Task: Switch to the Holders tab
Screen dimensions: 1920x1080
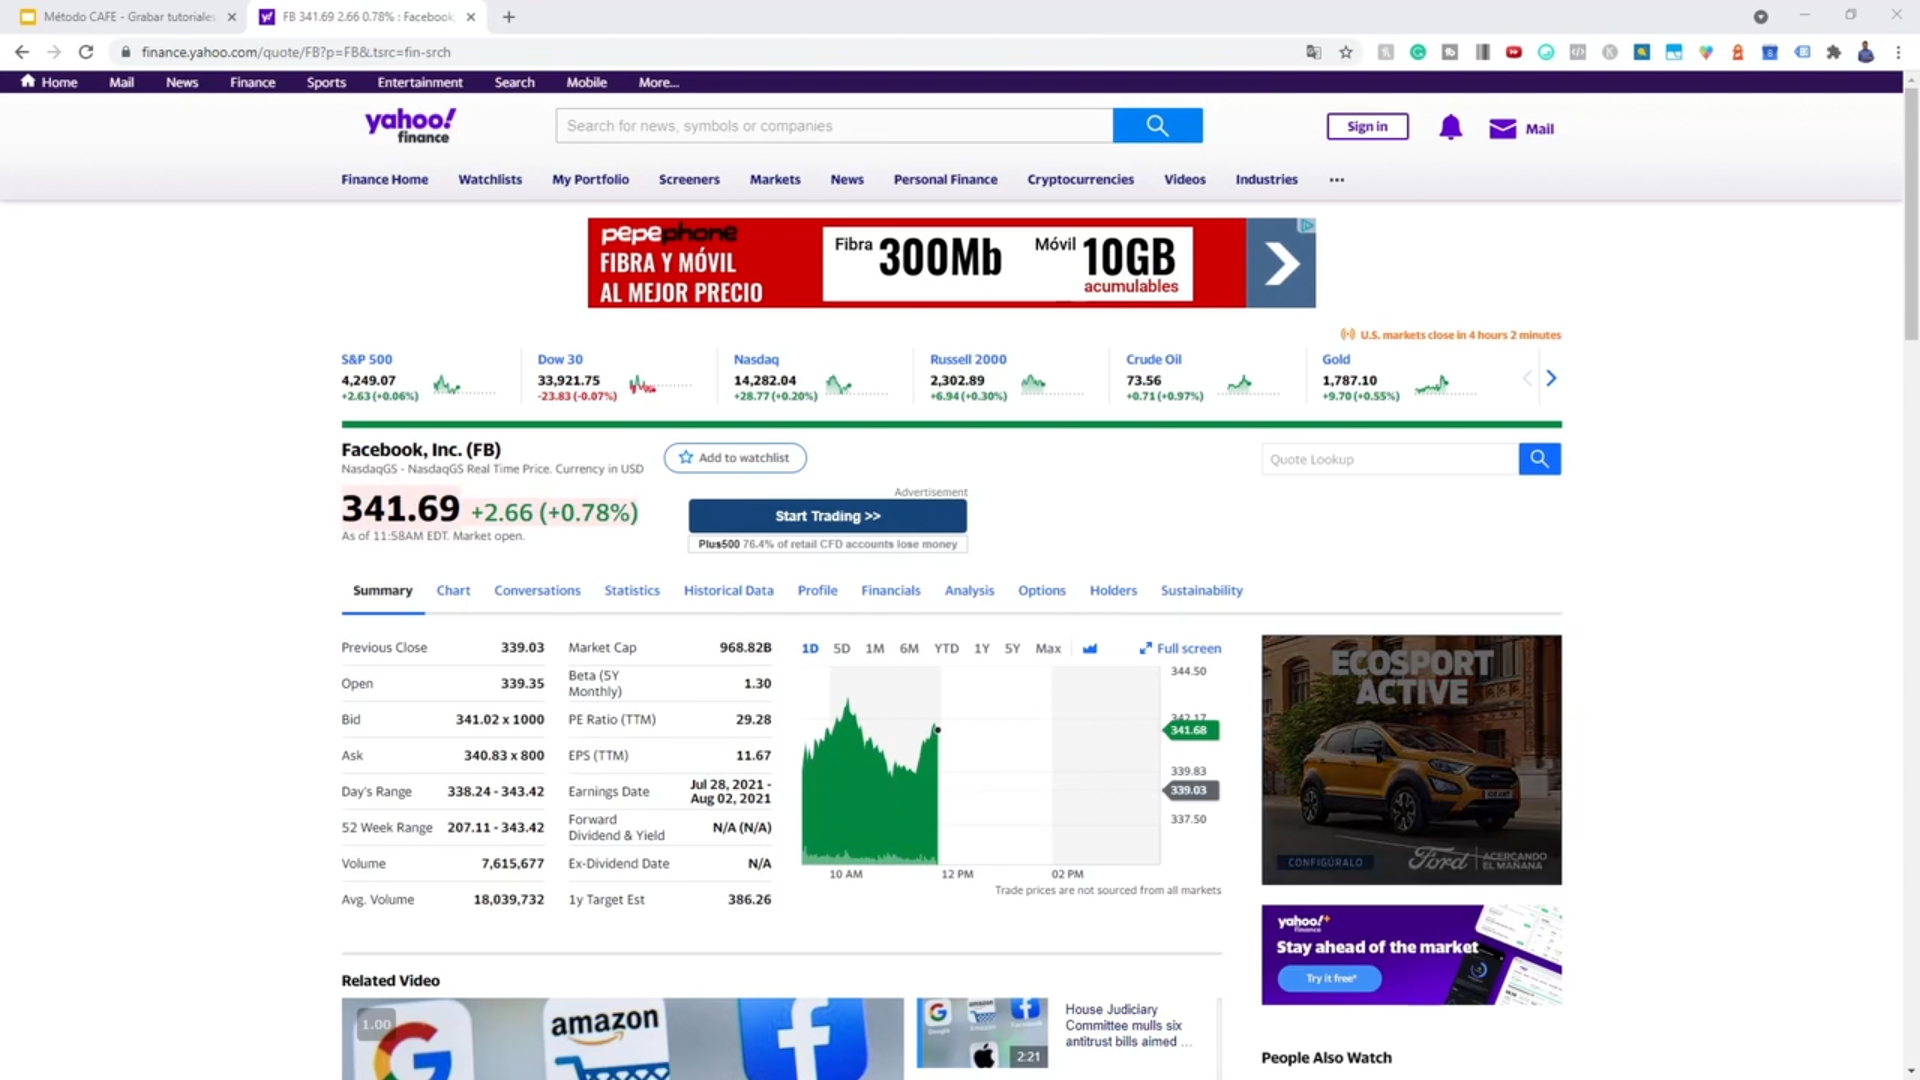Action: tap(1113, 591)
